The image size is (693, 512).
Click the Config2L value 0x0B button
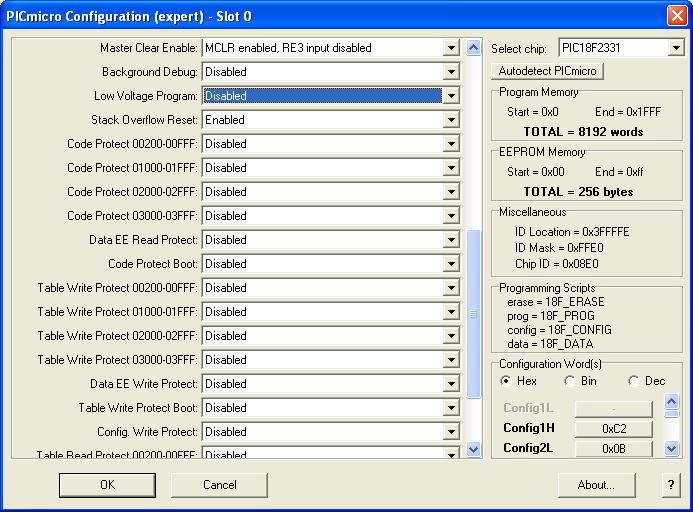pos(613,448)
